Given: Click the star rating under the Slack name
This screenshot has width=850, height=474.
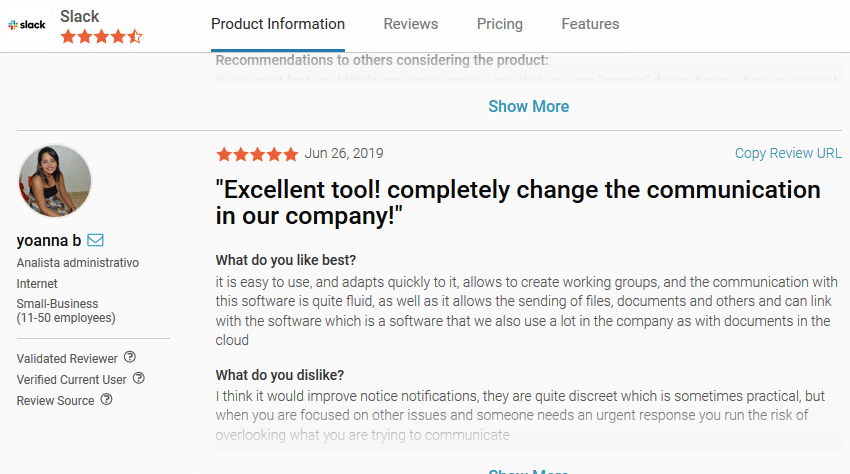Looking at the screenshot, I should (x=101, y=37).
